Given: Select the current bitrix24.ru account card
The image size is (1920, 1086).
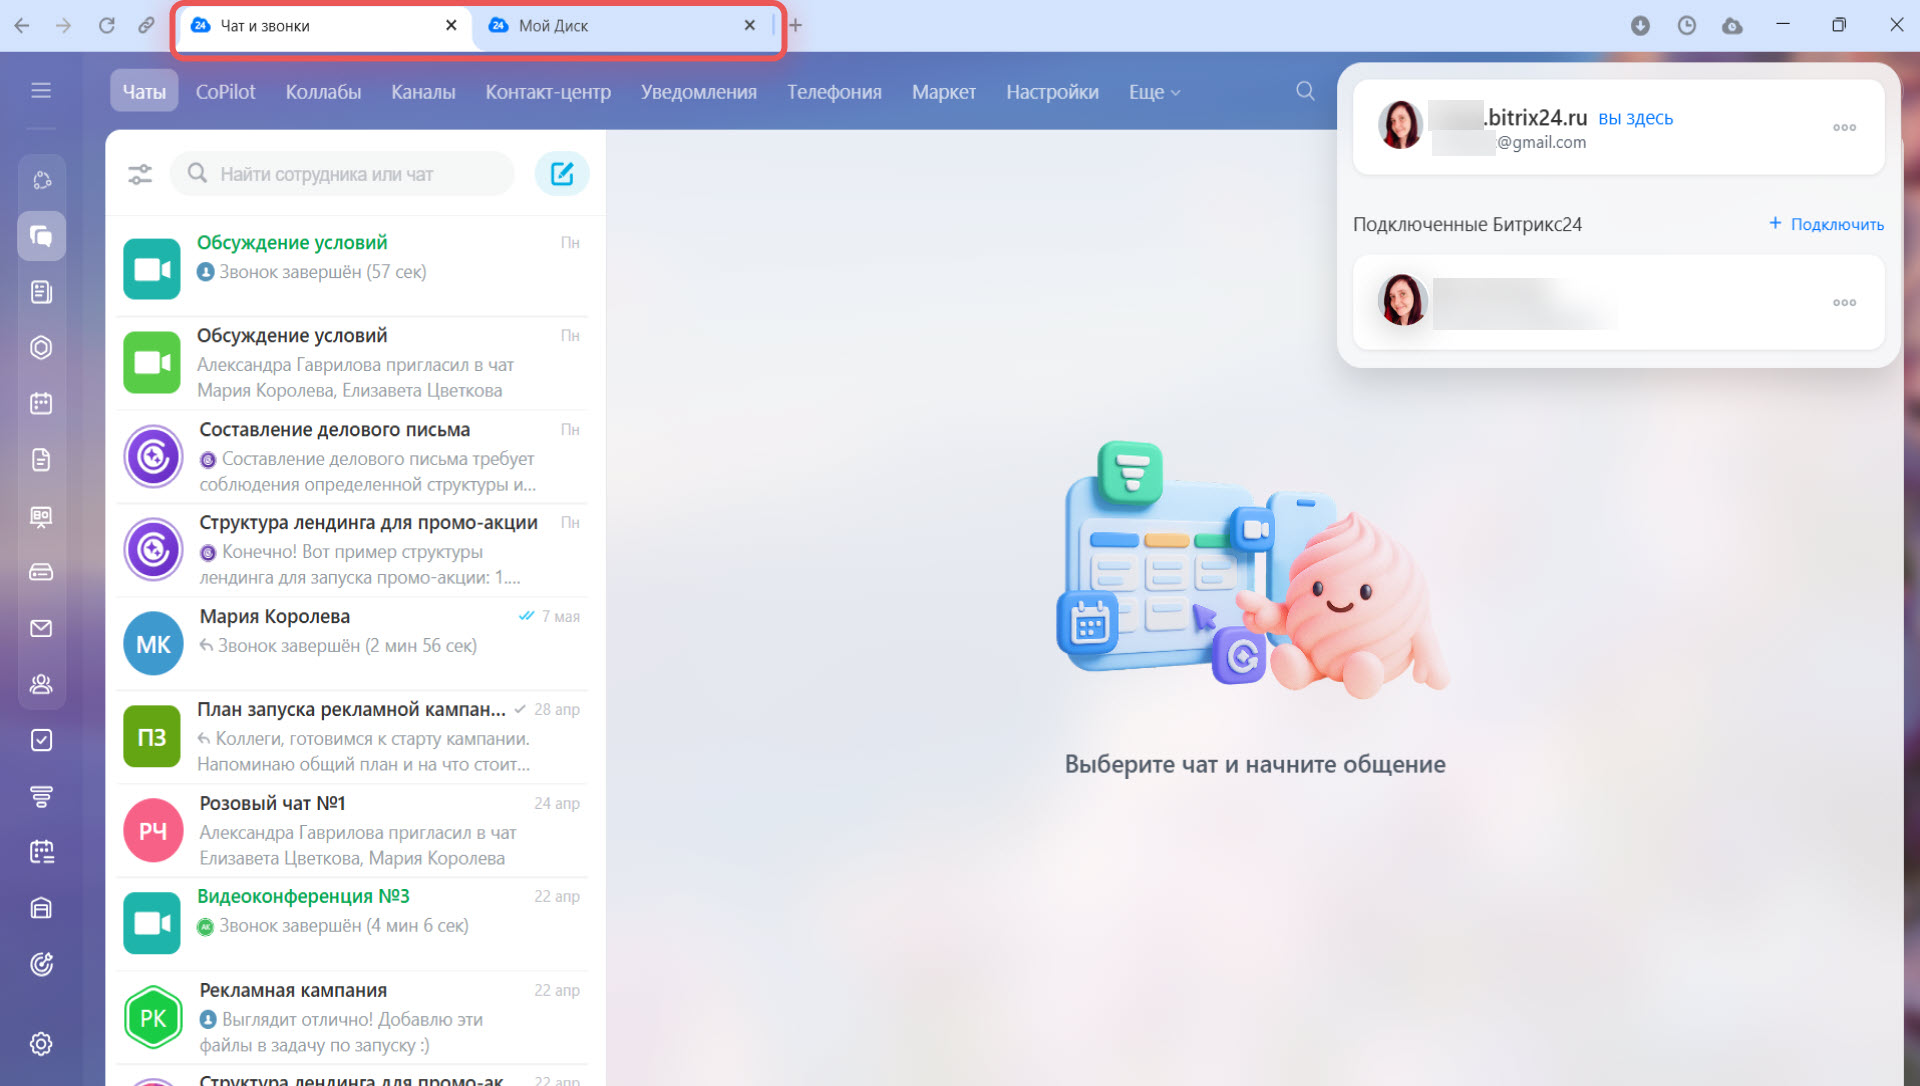Looking at the screenshot, I should [1618, 127].
